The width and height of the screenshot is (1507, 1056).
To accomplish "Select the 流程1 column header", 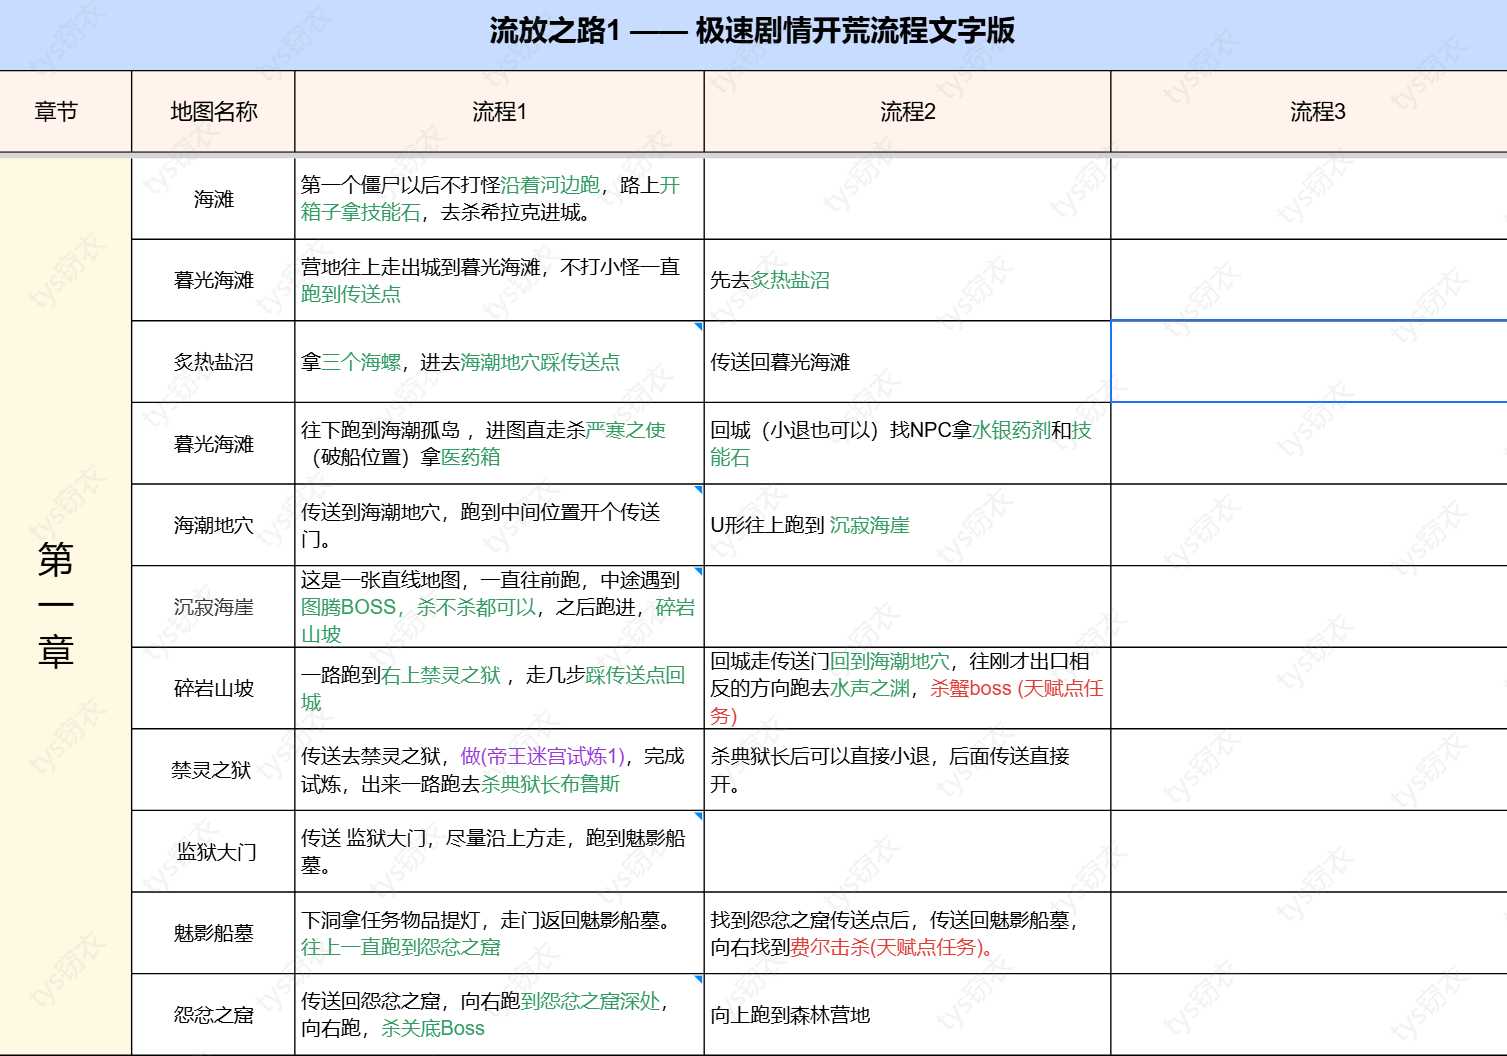I will click(x=499, y=112).
